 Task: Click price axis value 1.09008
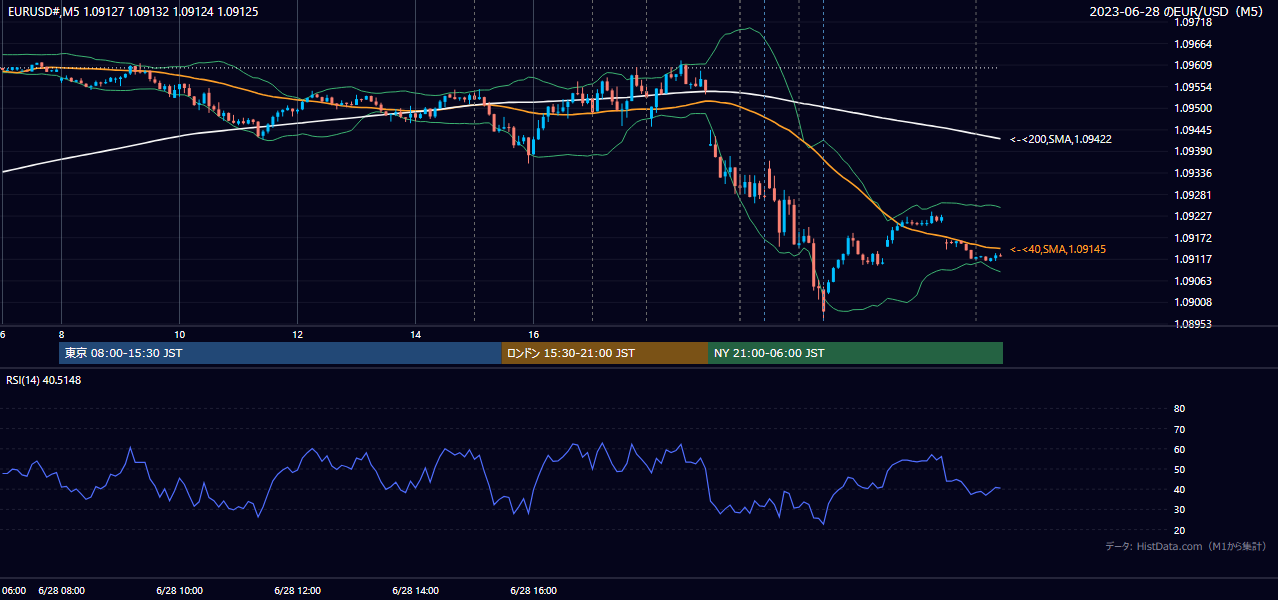1193,302
